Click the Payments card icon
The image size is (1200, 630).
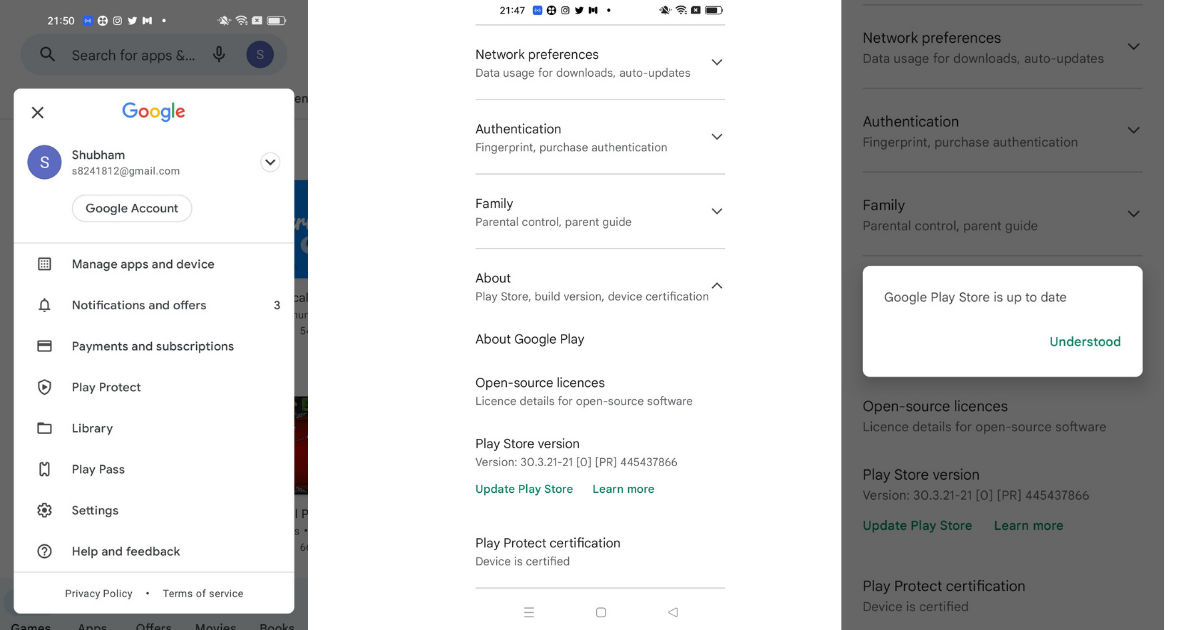click(44, 346)
